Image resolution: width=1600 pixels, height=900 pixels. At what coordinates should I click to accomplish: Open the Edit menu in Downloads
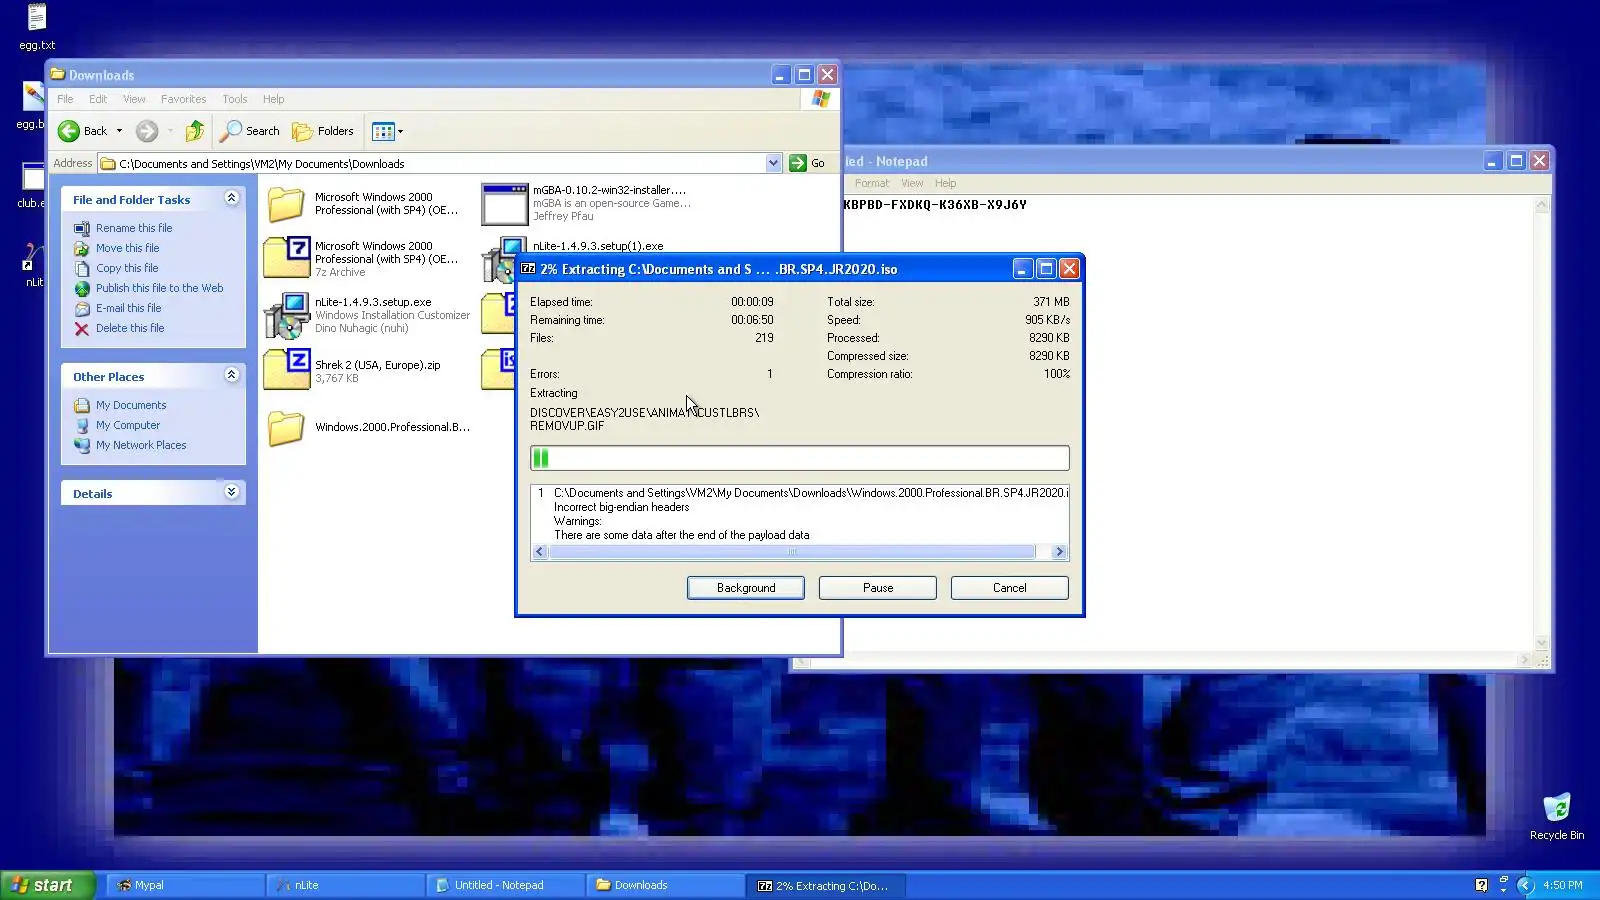click(x=98, y=99)
